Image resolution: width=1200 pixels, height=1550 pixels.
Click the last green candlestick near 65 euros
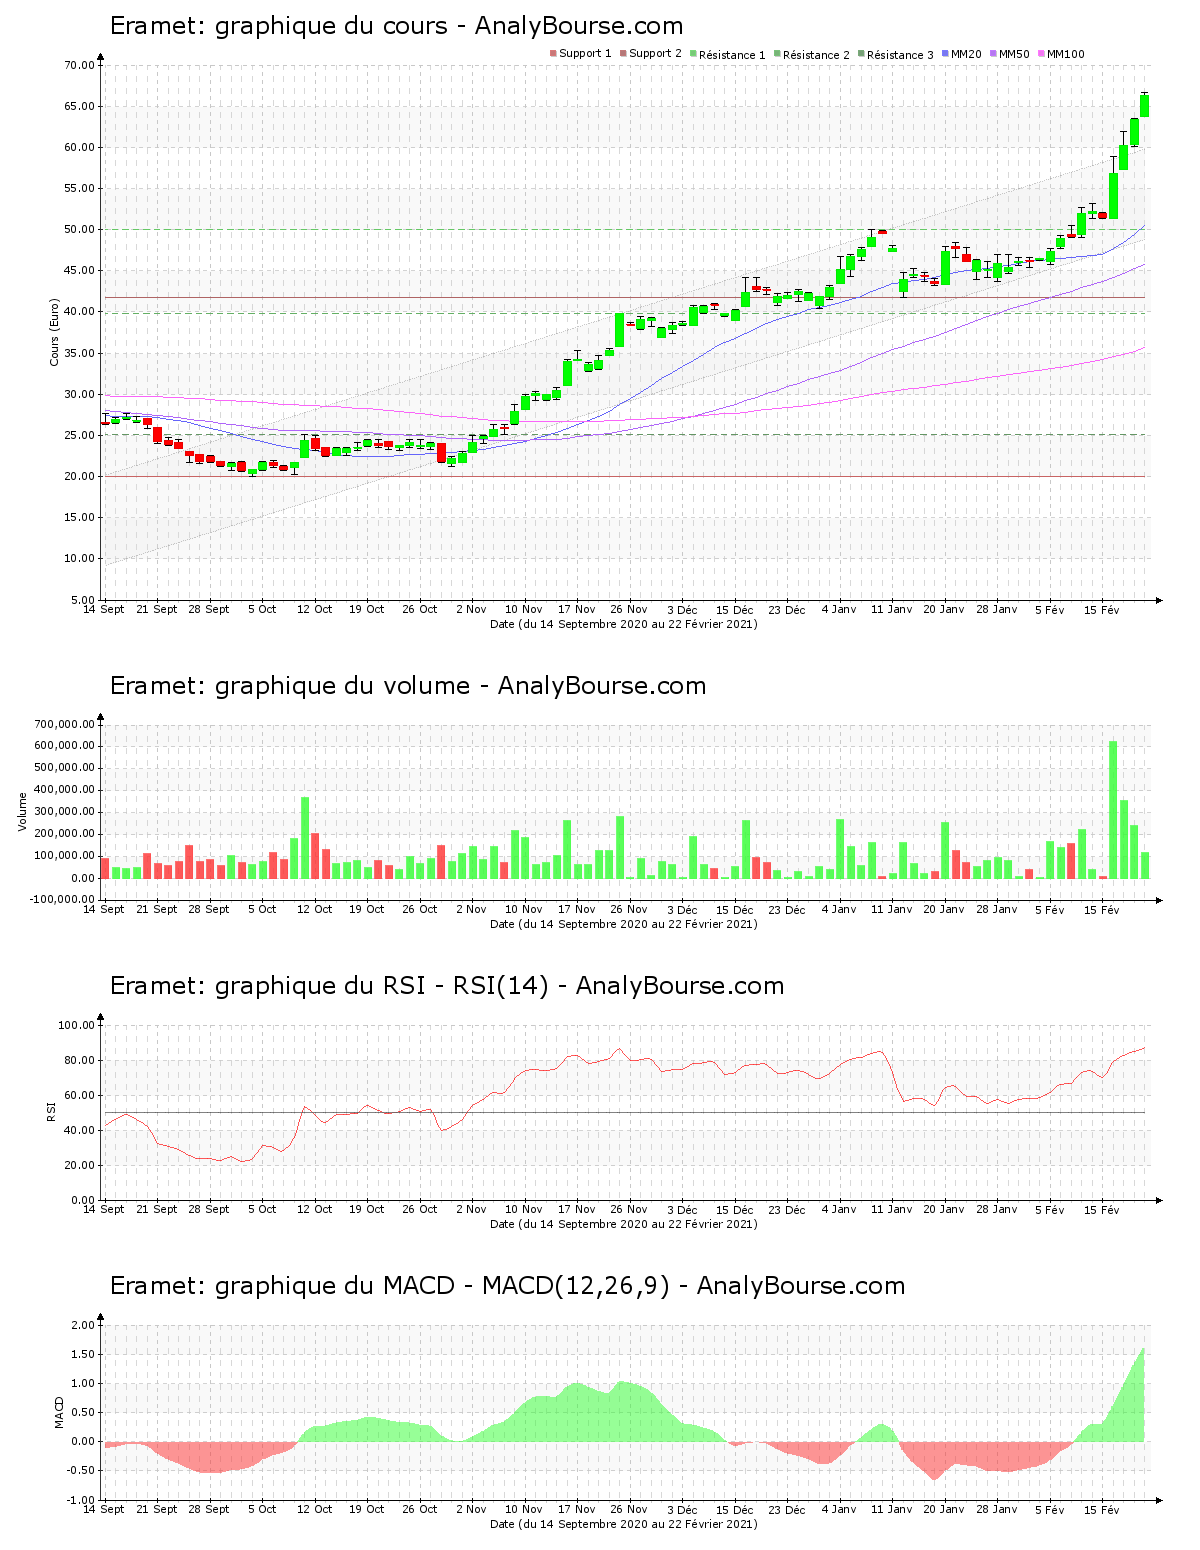click(x=1145, y=105)
